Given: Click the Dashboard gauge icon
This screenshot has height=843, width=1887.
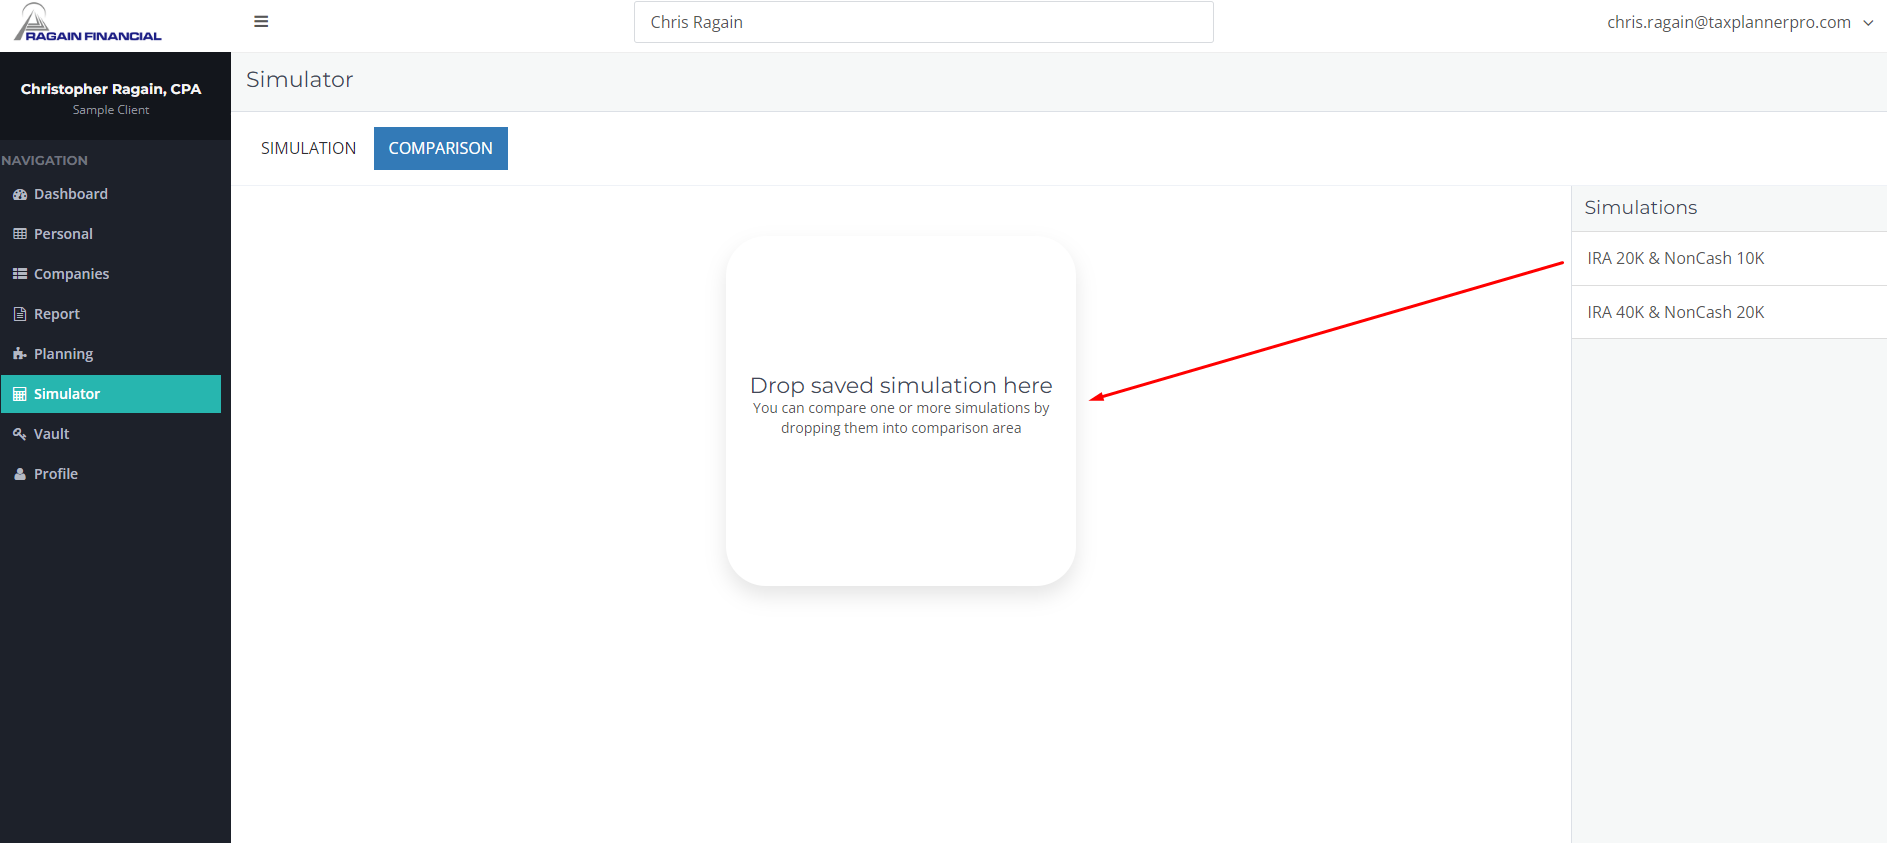Looking at the screenshot, I should coord(20,194).
